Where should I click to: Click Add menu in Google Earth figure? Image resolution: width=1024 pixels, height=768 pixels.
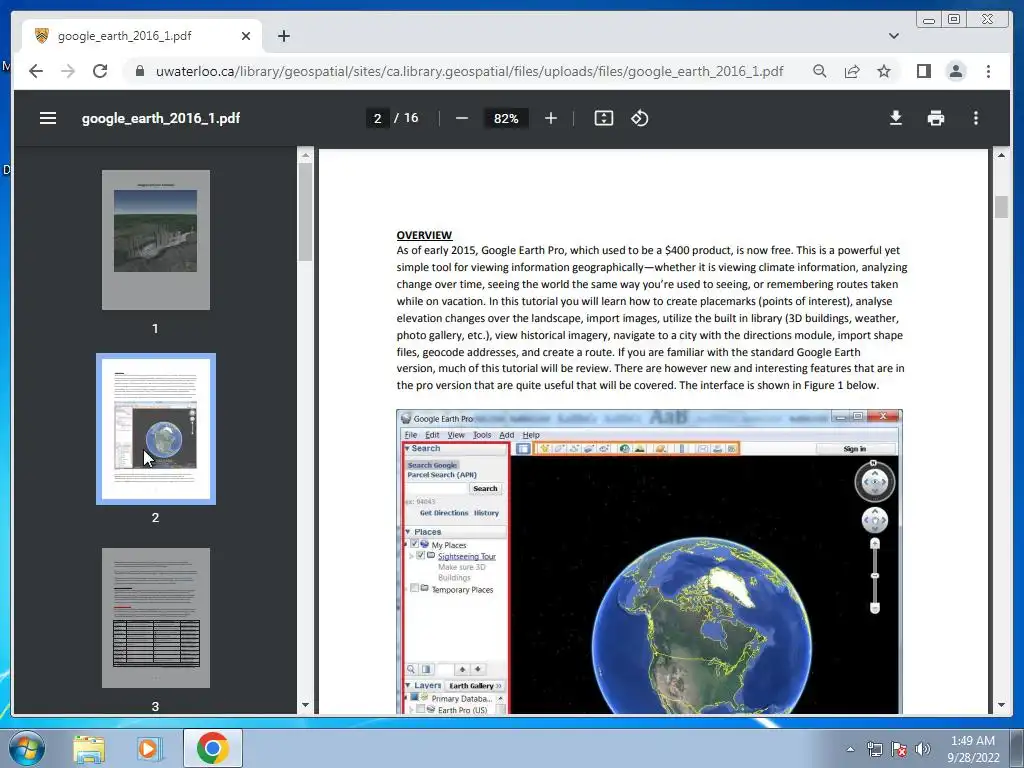[507, 435]
